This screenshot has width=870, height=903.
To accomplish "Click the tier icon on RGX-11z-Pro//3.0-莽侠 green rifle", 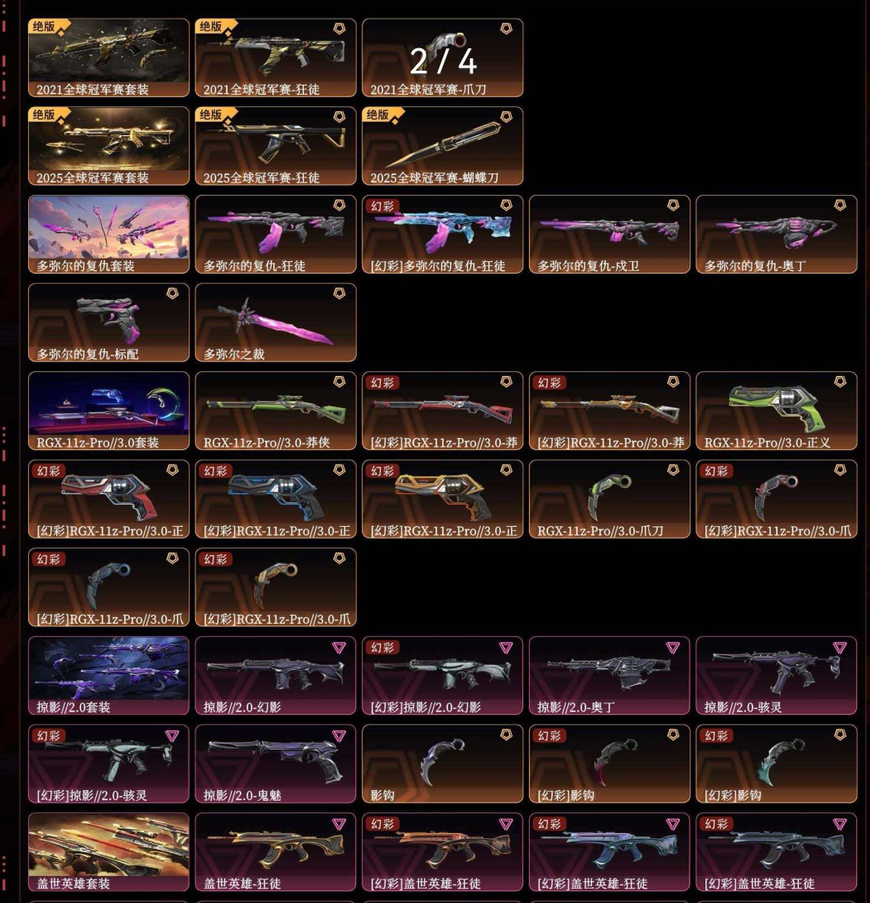I will (x=339, y=382).
